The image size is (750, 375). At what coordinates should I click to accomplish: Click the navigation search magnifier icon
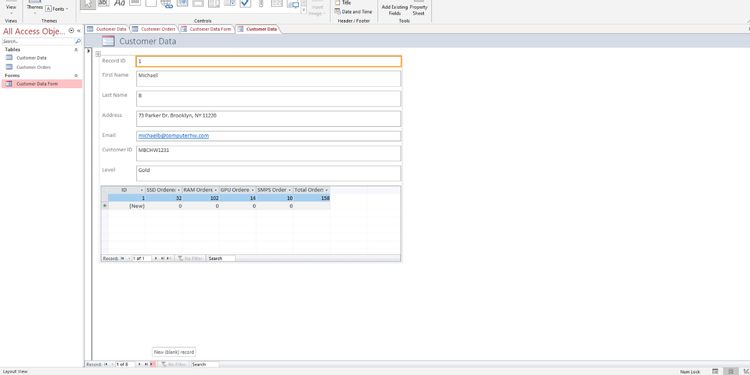[78, 42]
